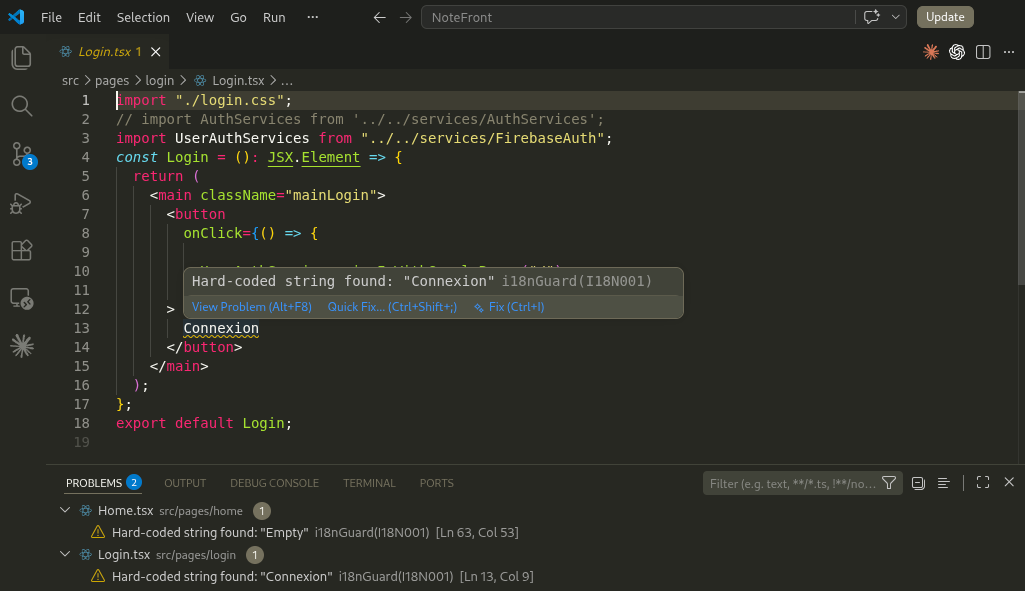The width and height of the screenshot is (1025, 591).
Task: Open the problems filter funnel options
Action: tap(889, 483)
